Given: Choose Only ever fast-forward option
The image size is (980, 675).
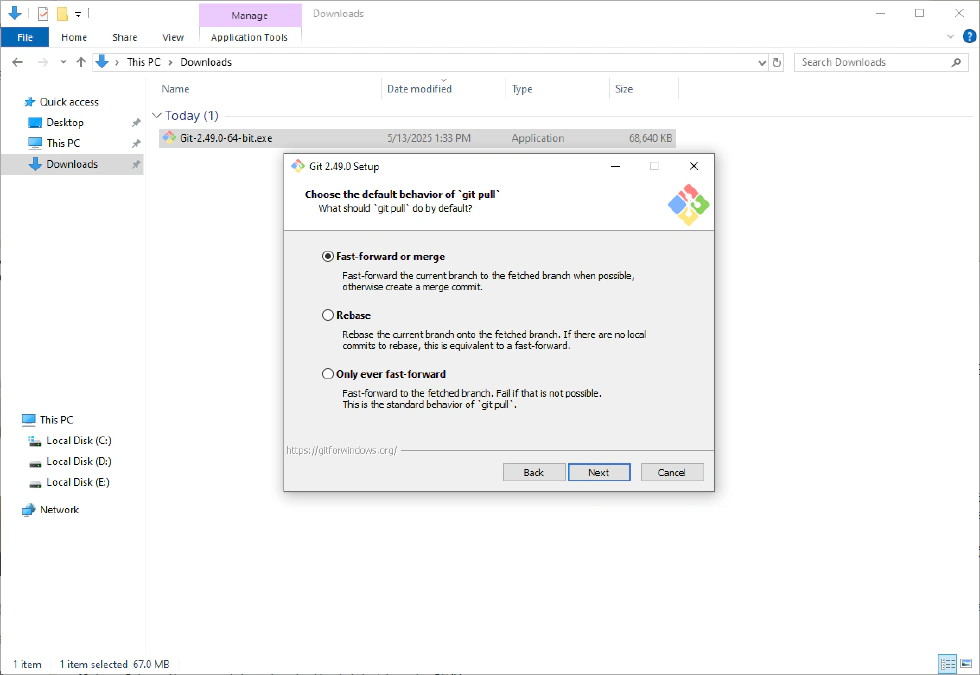Looking at the screenshot, I should [328, 374].
